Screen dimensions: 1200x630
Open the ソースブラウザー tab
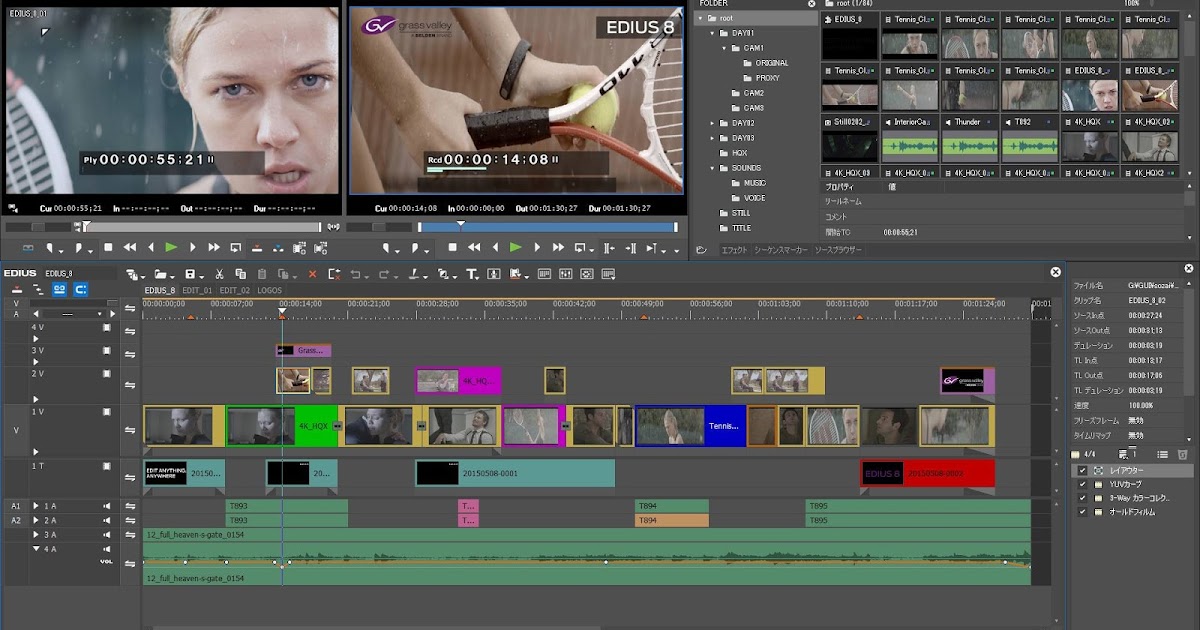click(x=838, y=249)
